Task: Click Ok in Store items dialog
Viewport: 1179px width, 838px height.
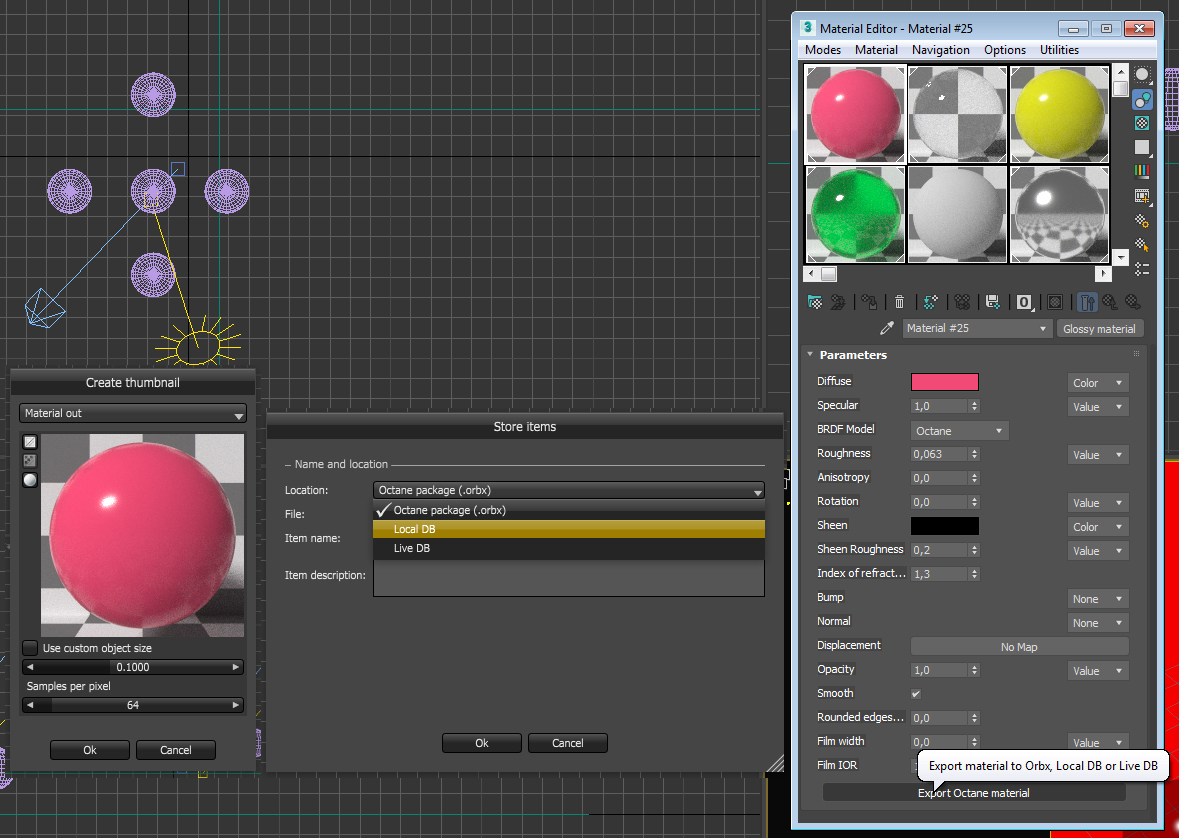Action: click(482, 743)
